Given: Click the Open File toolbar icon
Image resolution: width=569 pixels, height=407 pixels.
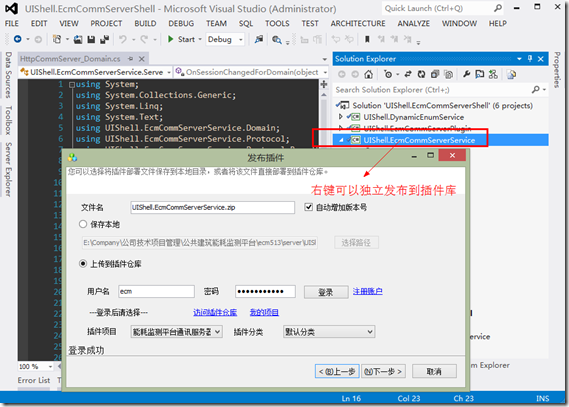Looking at the screenshot, I should coord(78,40).
